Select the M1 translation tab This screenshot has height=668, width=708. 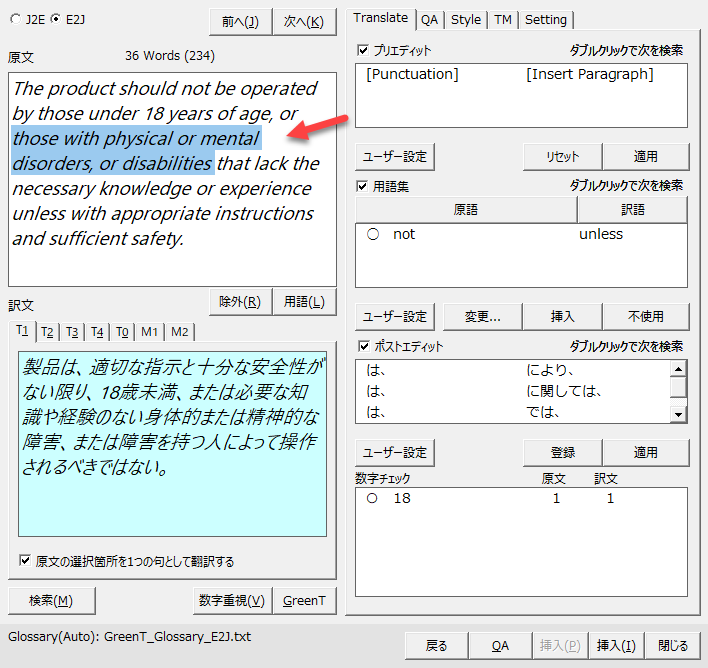click(149, 332)
